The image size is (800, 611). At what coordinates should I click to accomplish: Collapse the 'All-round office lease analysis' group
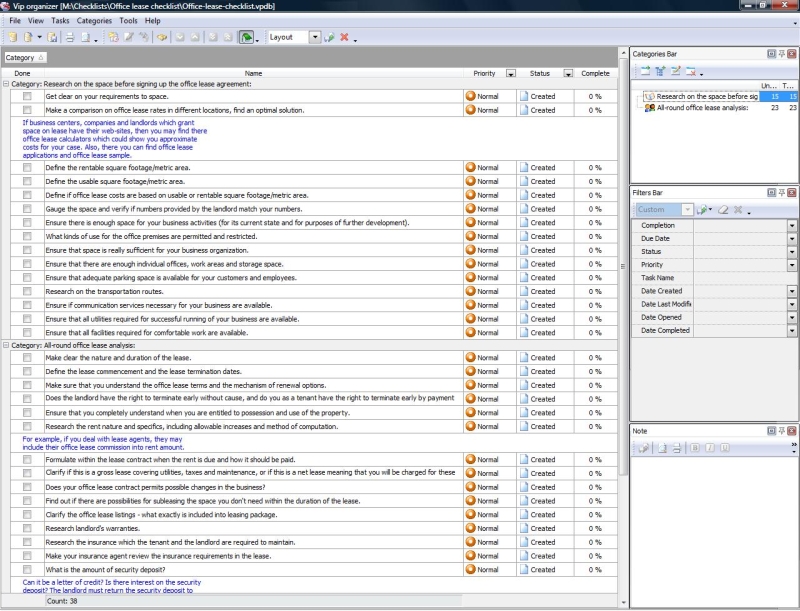click(x=6, y=345)
